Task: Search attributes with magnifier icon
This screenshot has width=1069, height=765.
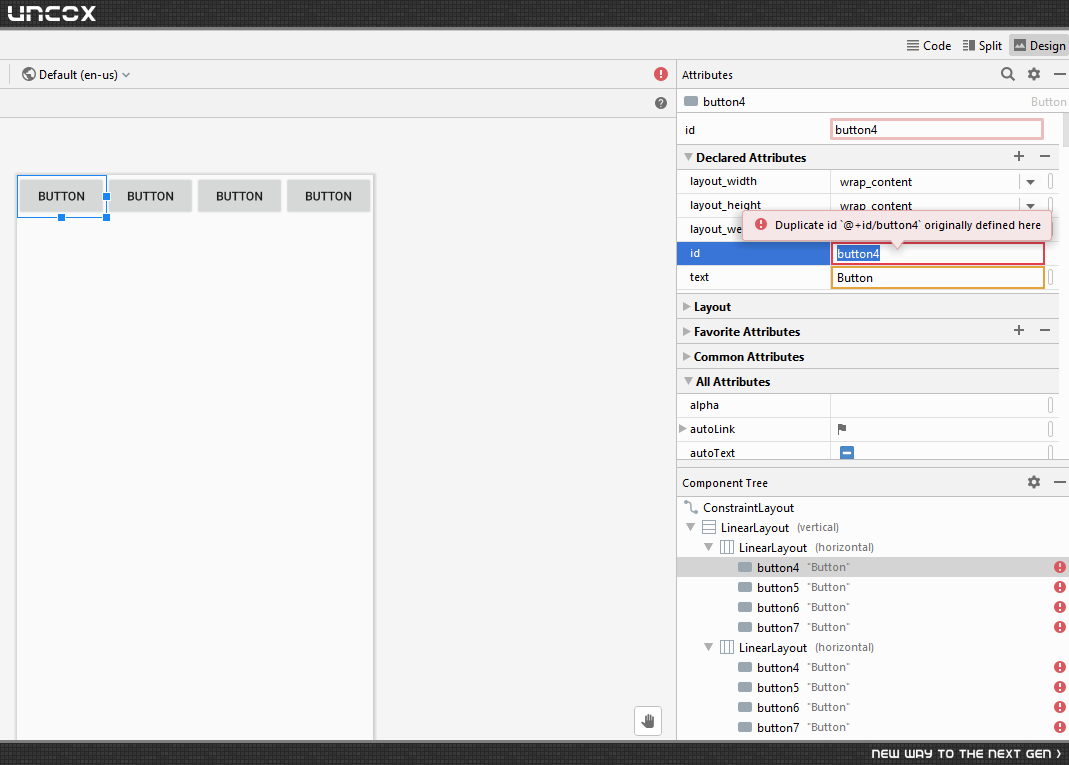Action: coord(1007,74)
